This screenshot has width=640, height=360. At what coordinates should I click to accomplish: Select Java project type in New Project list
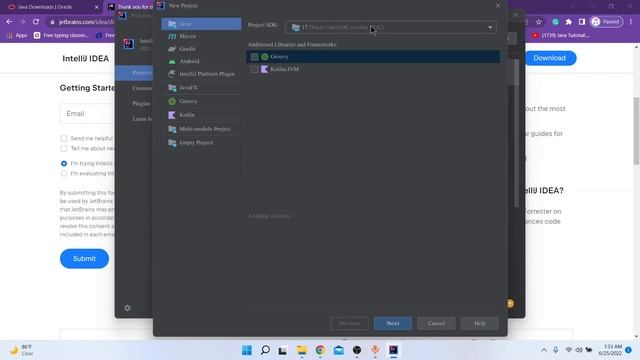tap(201, 24)
